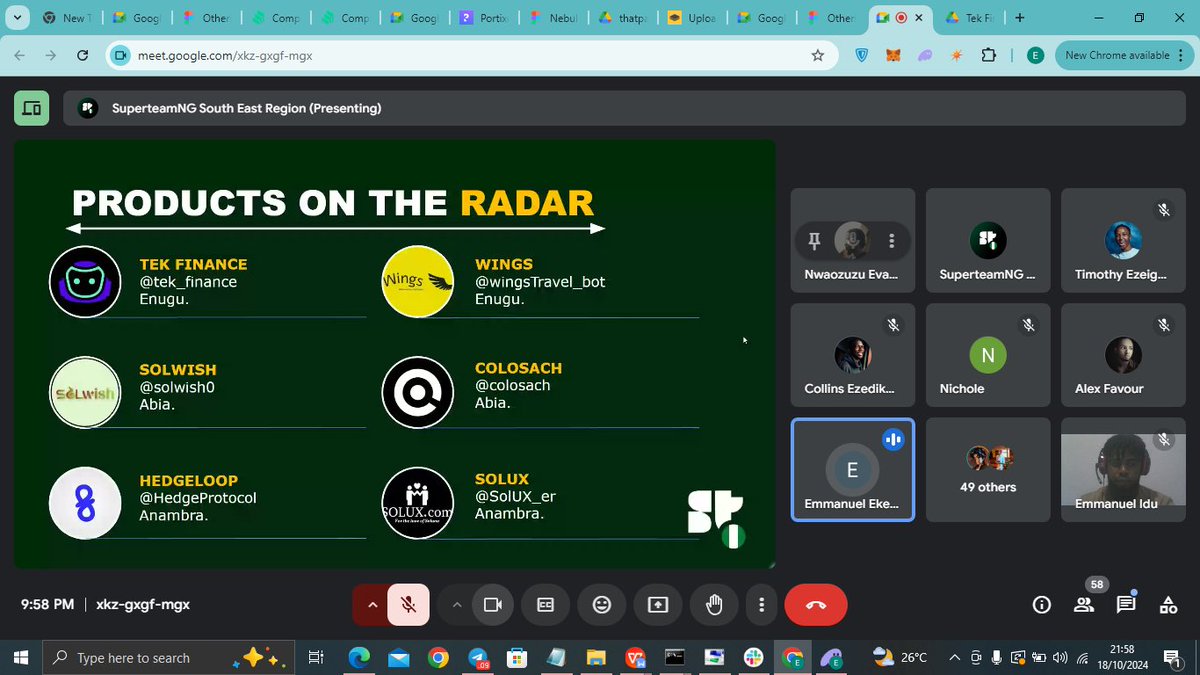
Task: Select Timothy Ezeig... participant tile
Action: [1123, 240]
